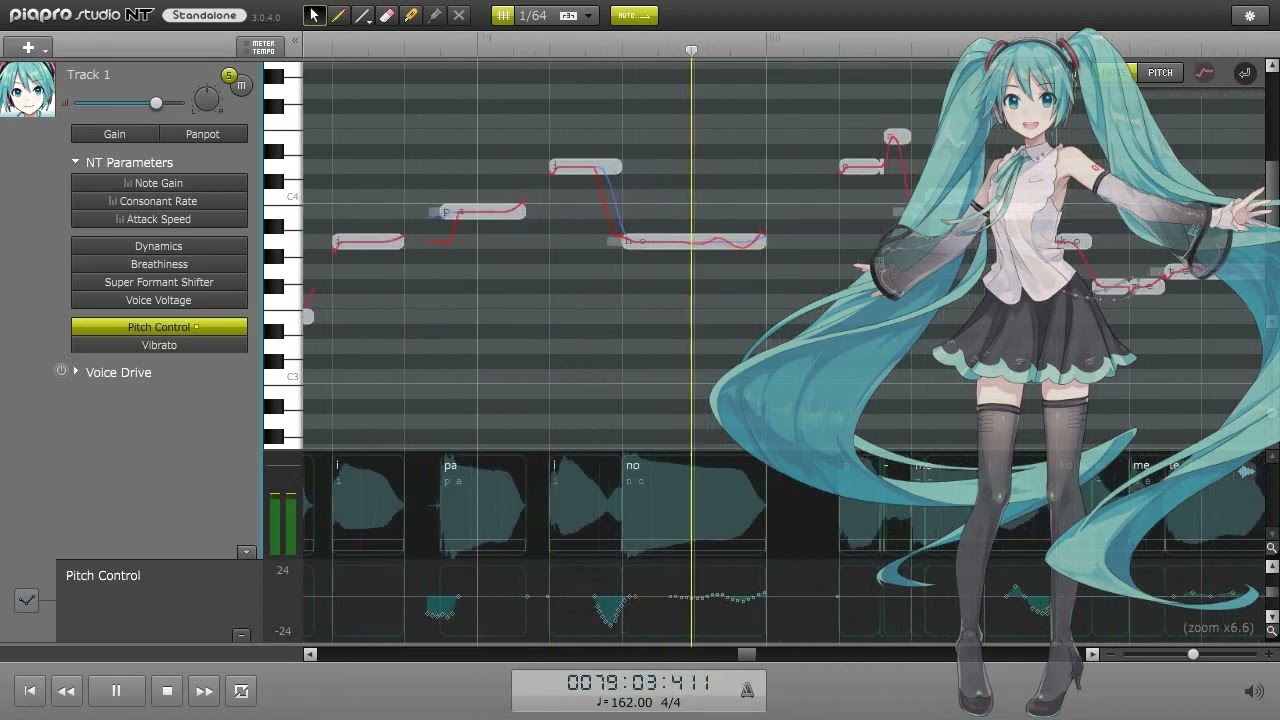Open the METER TEMPO panel
Image resolution: width=1280 pixels, height=720 pixels.
pyautogui.click(x=262, y=47)
